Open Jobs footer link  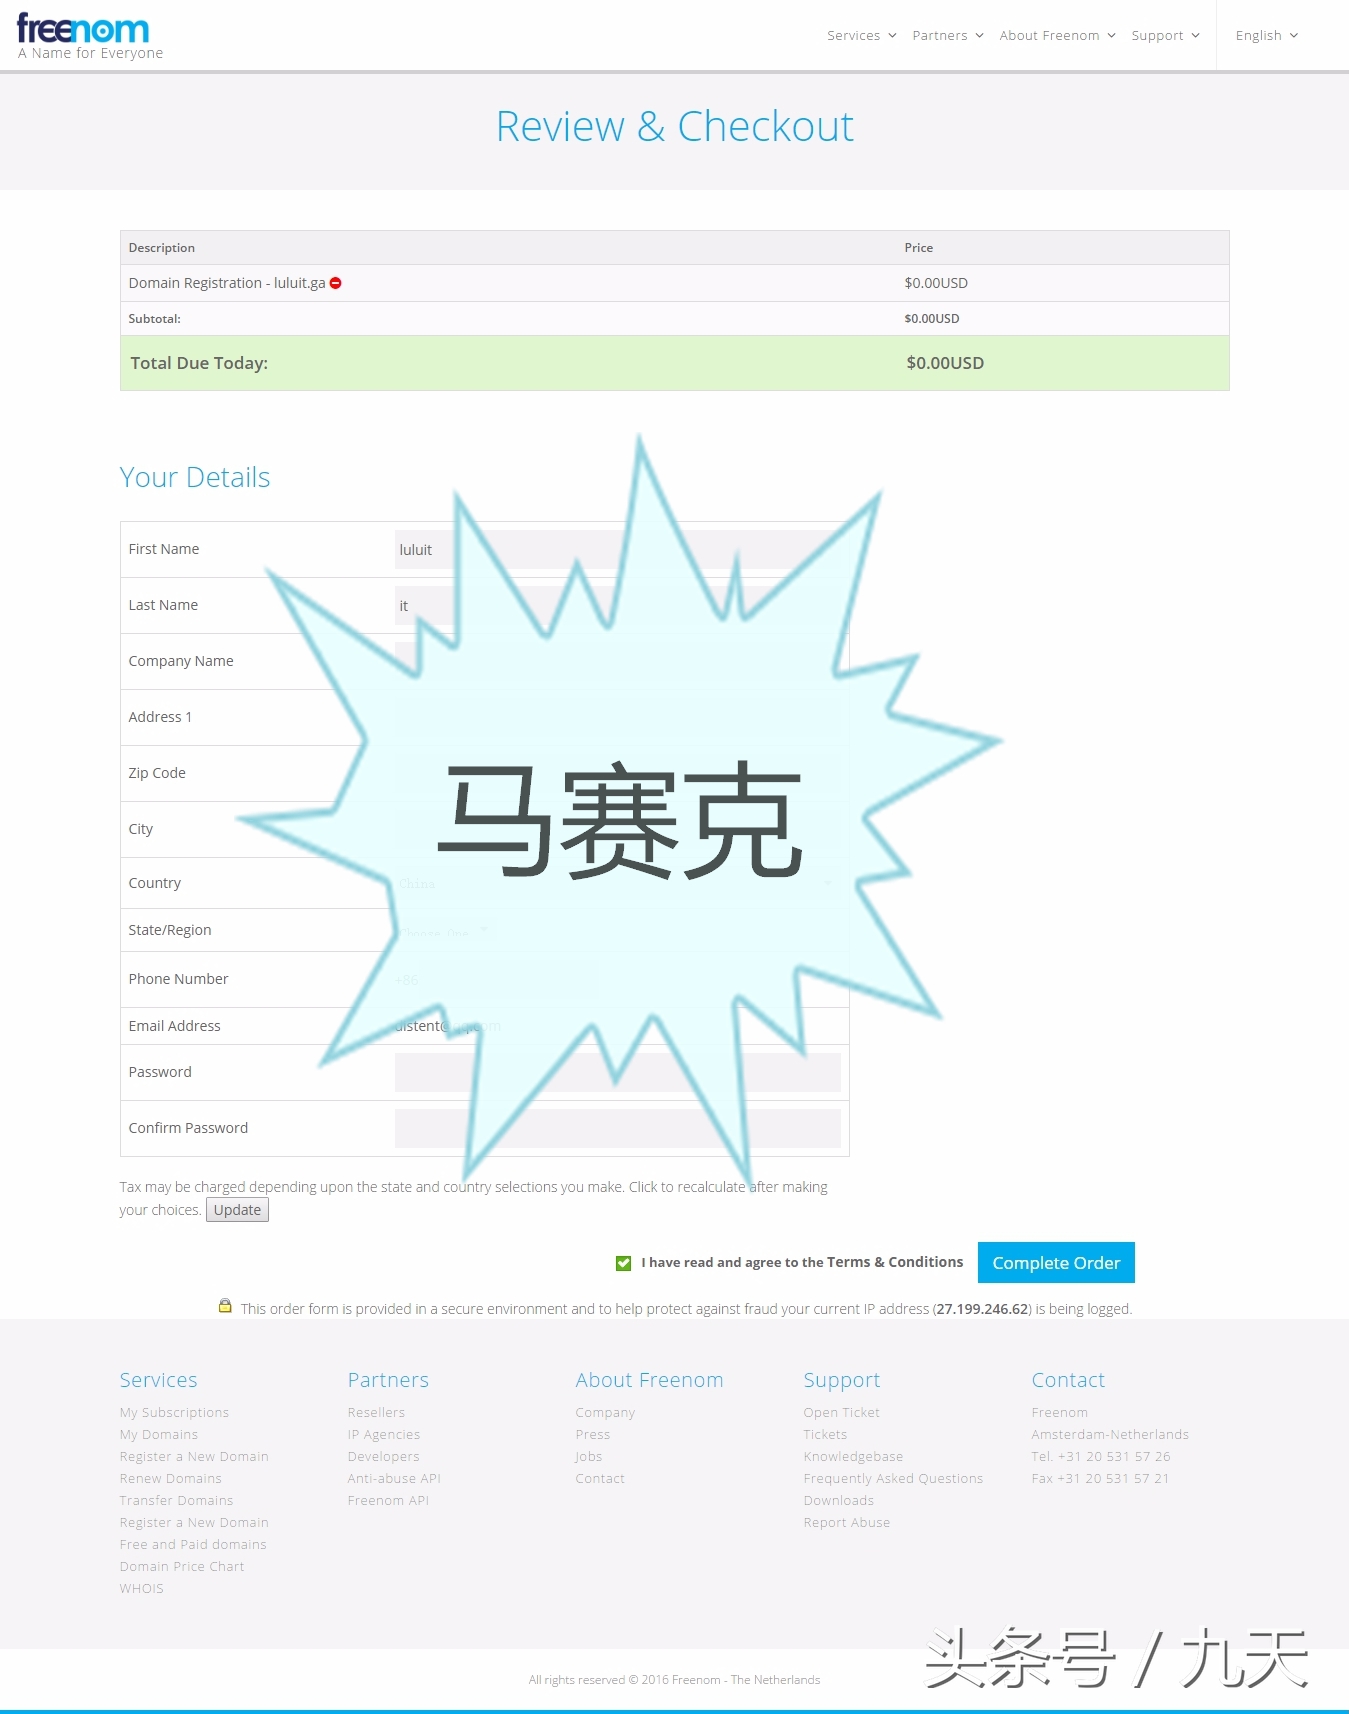588,1456
